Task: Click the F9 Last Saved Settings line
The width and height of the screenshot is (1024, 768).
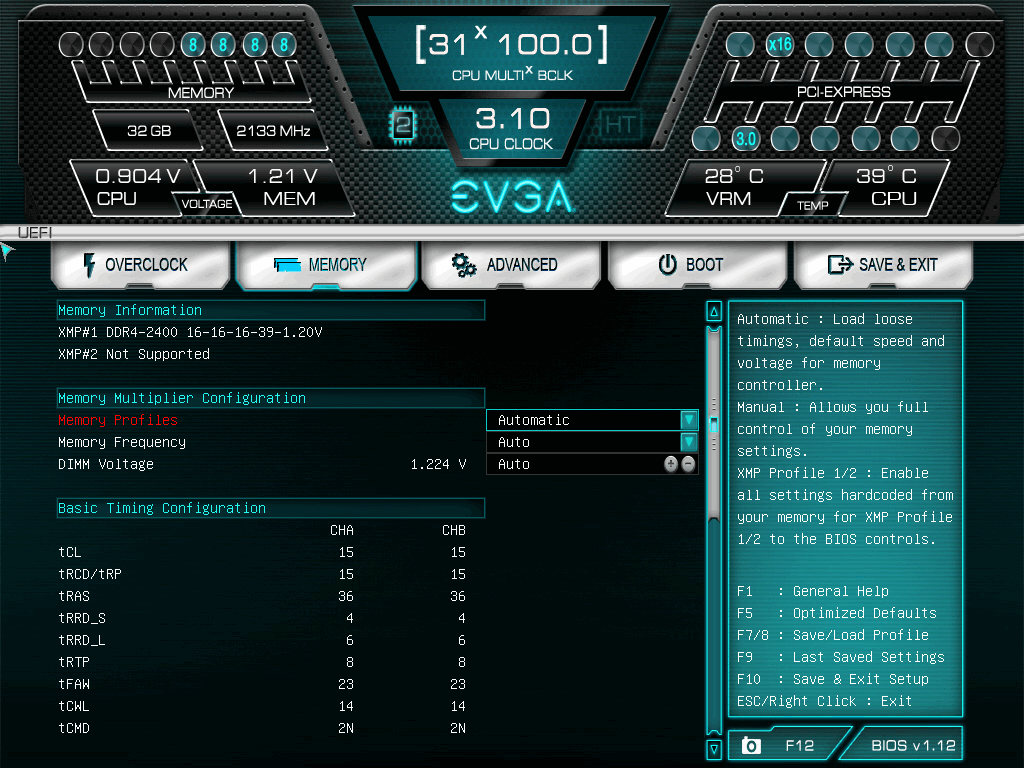Action: pyautogui.click(x=840, y=657)
